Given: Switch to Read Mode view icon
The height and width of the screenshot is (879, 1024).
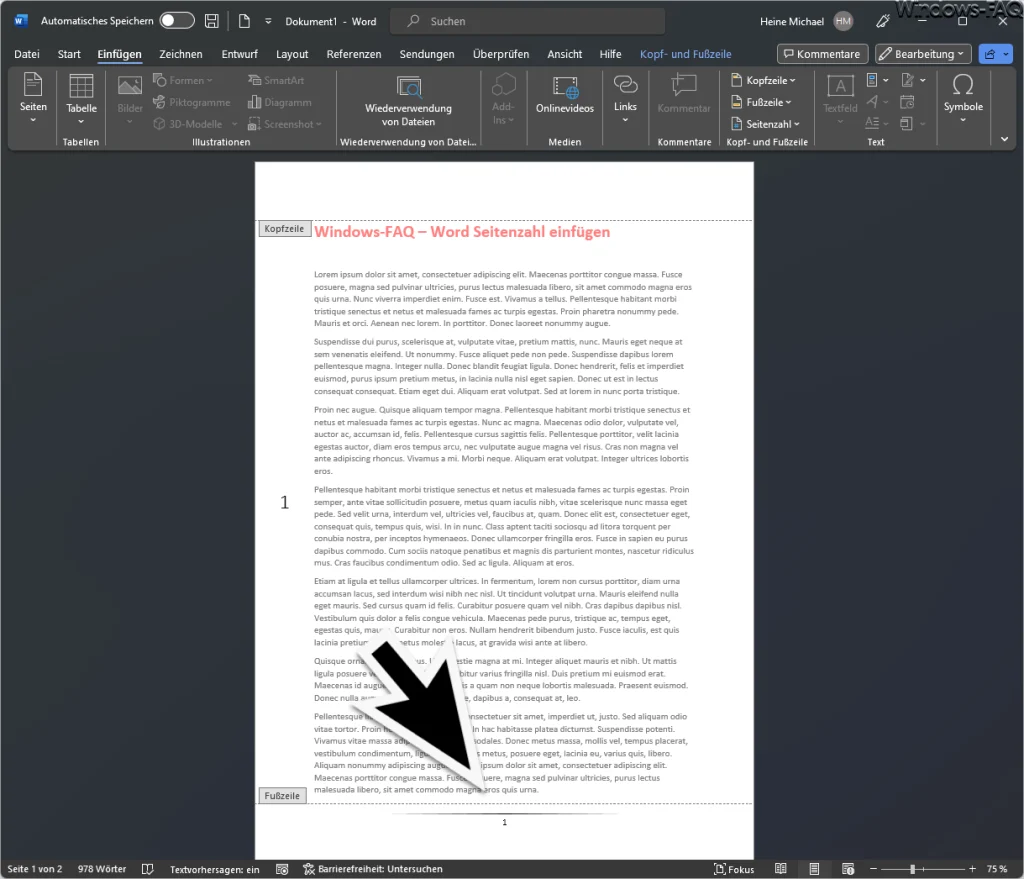Looking at the screenshot, I should (x=780, y=869).
